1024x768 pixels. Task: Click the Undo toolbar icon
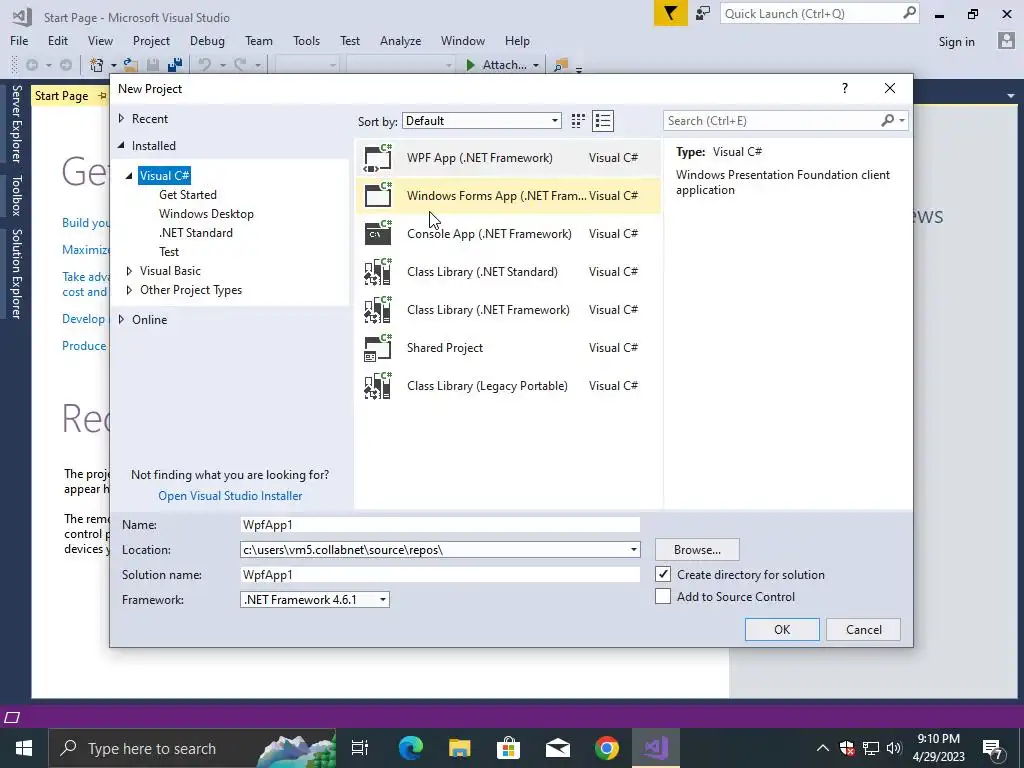[x=205, y=65]
